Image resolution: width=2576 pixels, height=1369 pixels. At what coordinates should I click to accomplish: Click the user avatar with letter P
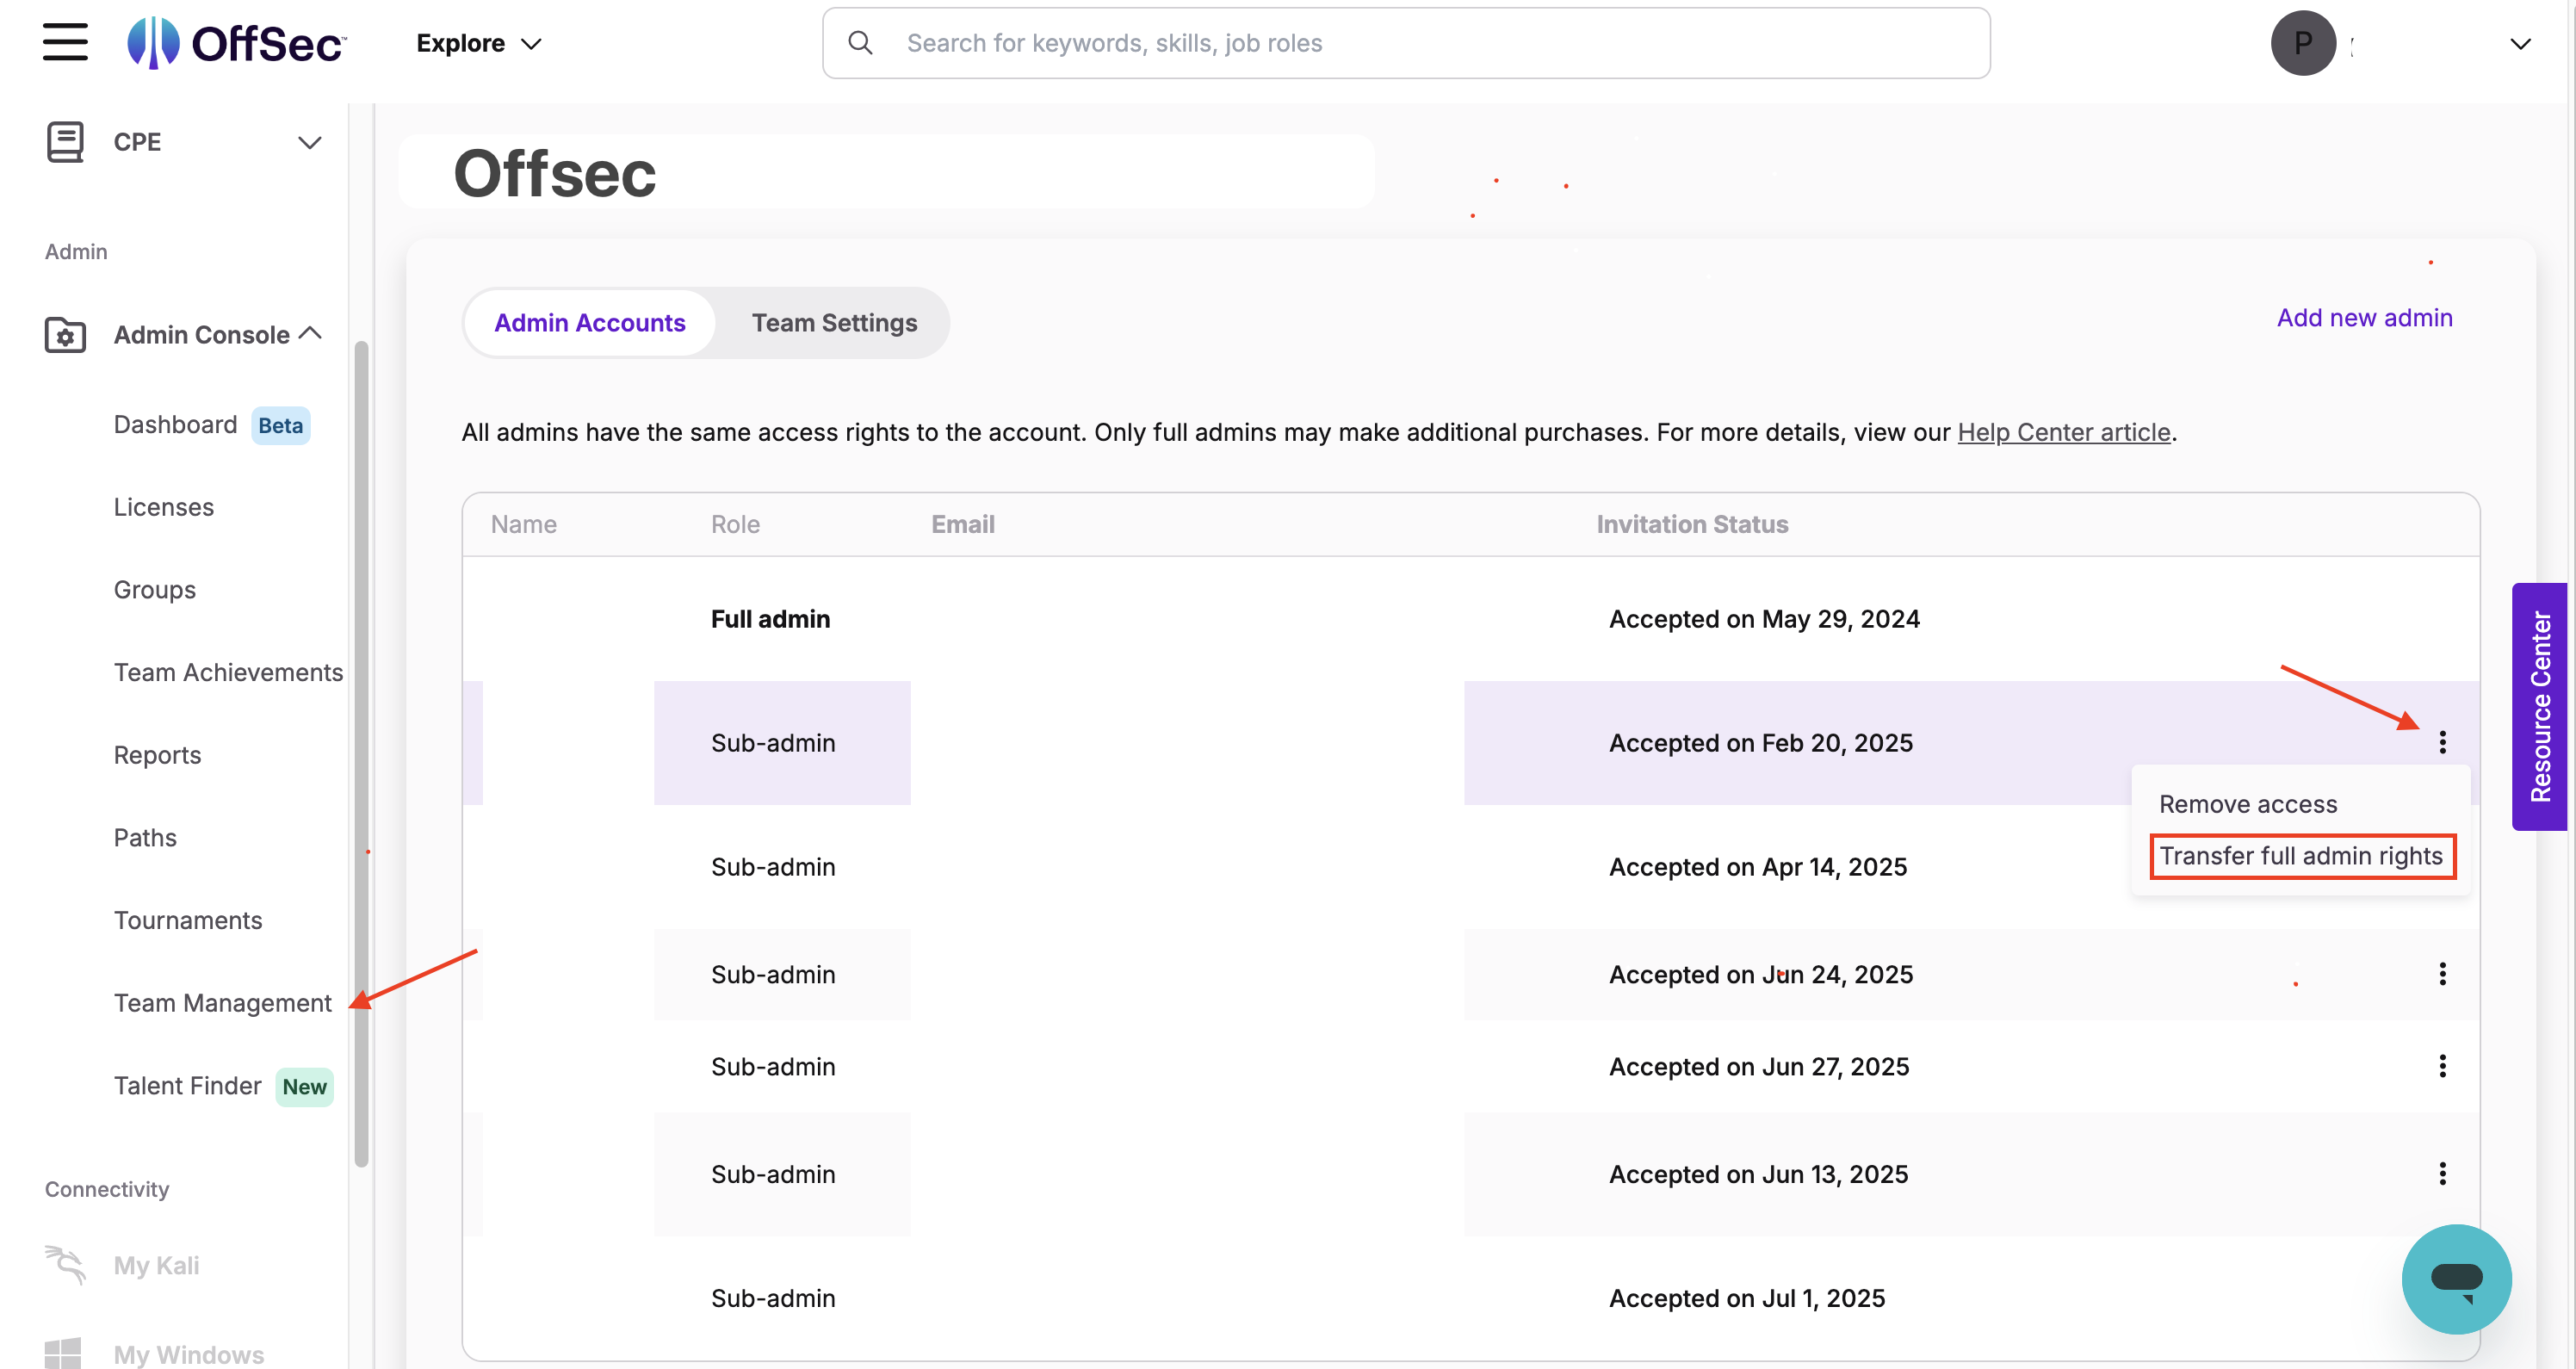(2302, 43)
